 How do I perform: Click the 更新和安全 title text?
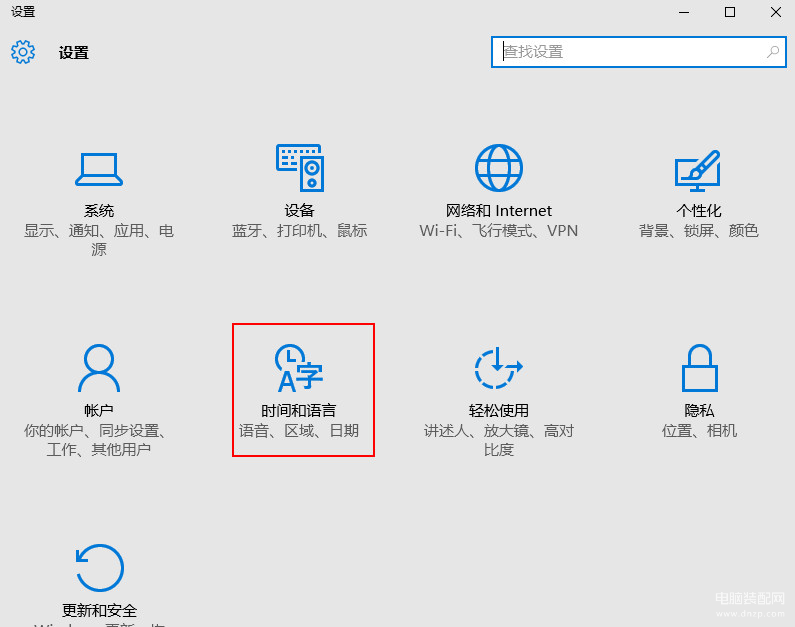[x=99, y=610]
